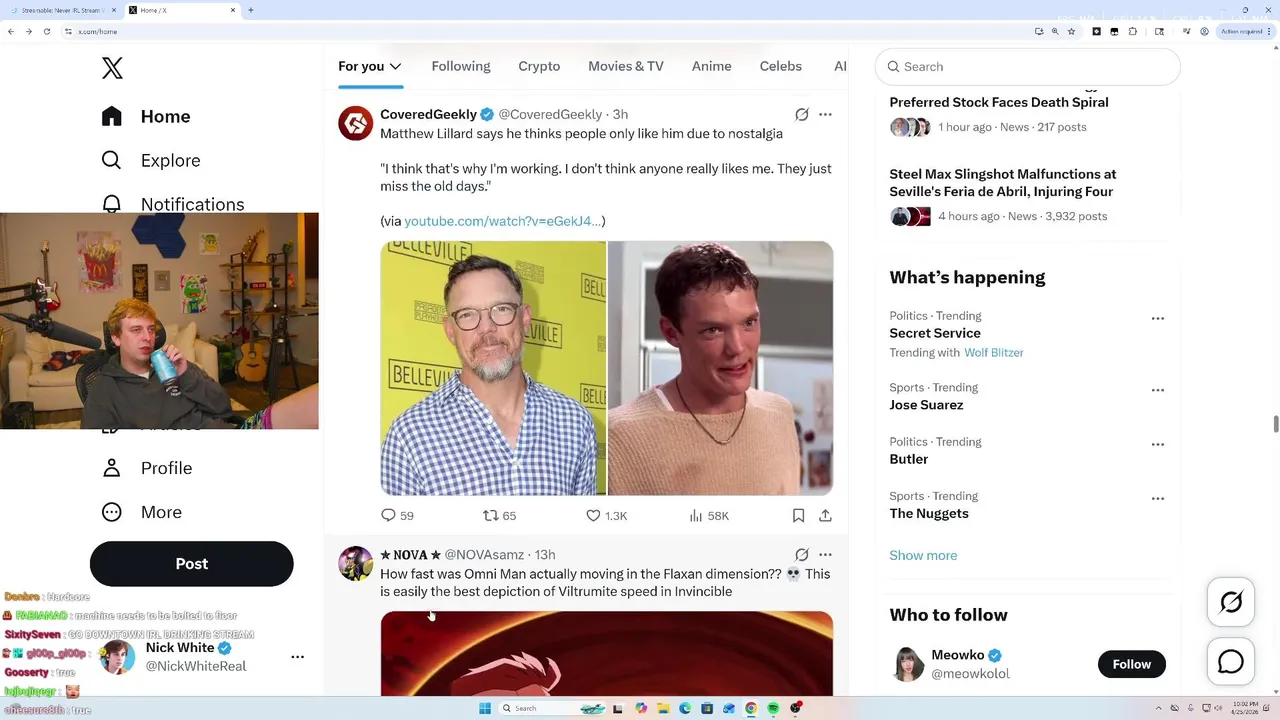Click the page's vertical scrollbar thumb
Image resolution: width=1280 pixels, height=720 pixels.
pyautogui.click(x=1275, y=424)
